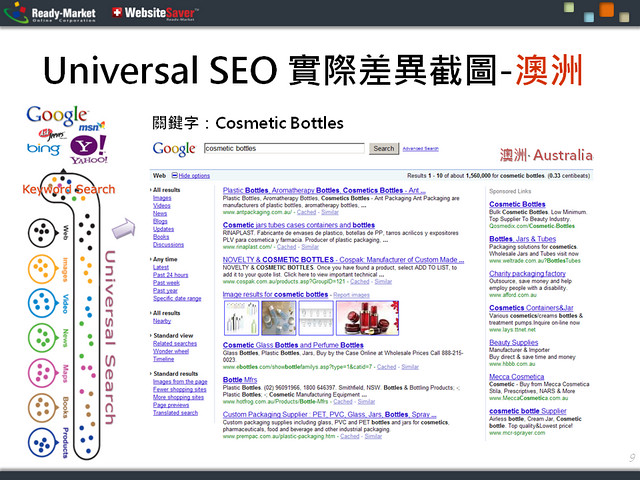Open the red cosmetic bottles thumbnail
This screenshot has width=640, height=480.
click(367, 318)
